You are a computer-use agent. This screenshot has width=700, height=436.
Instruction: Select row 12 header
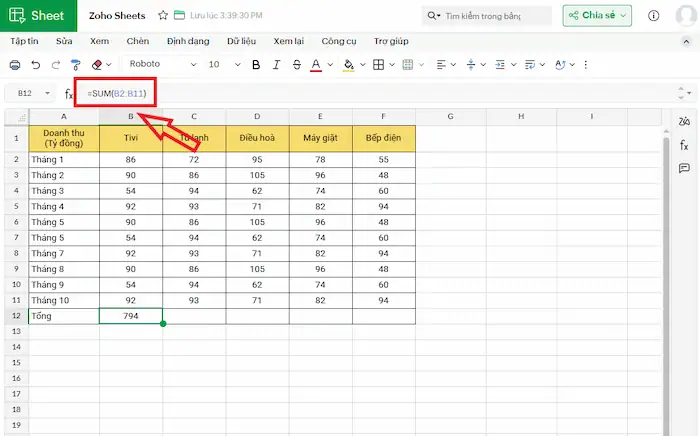17,316
